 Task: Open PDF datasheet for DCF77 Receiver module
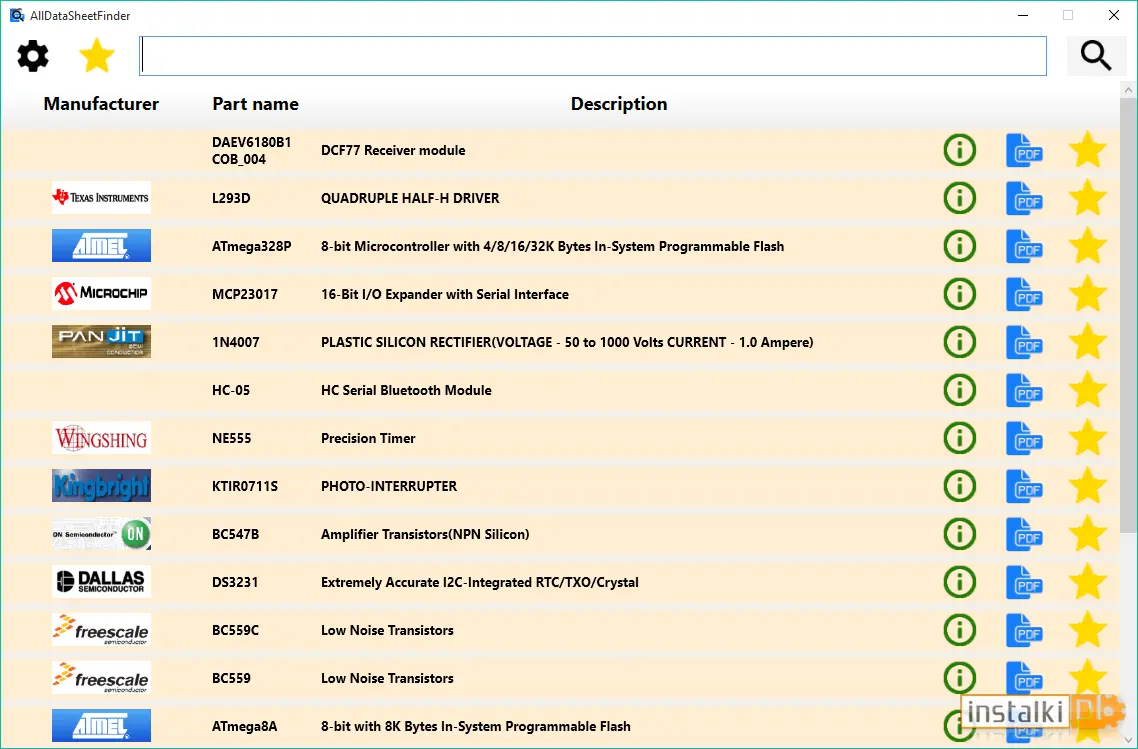point(1024,150)
